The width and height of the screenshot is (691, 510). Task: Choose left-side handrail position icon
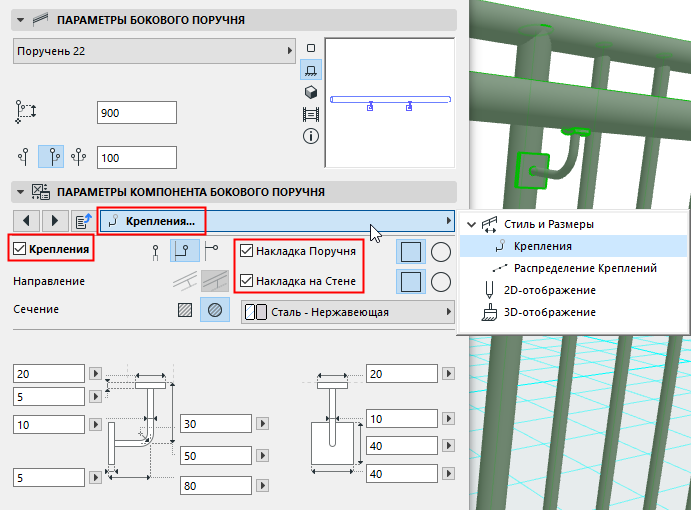[24, 157]
